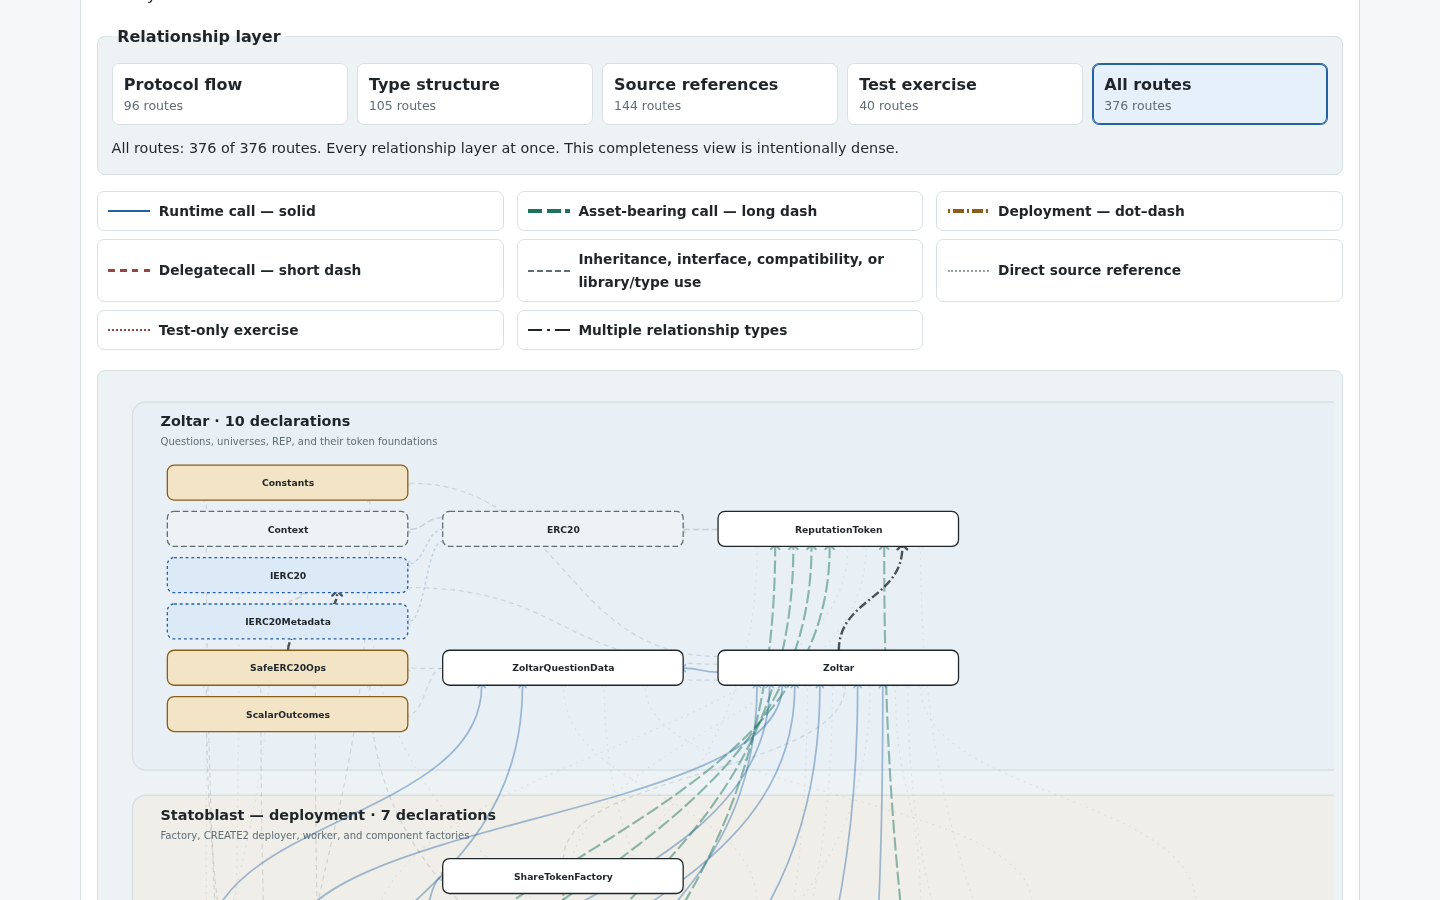Click the Runtime call solid legend entry
This screenshot has height=900, width=1440.
[x=300, y=211]
